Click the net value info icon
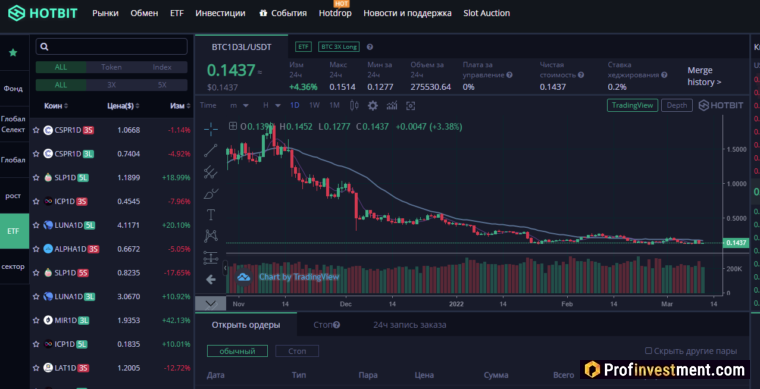This screenshot has height=389, width=760. pos(581,75)
